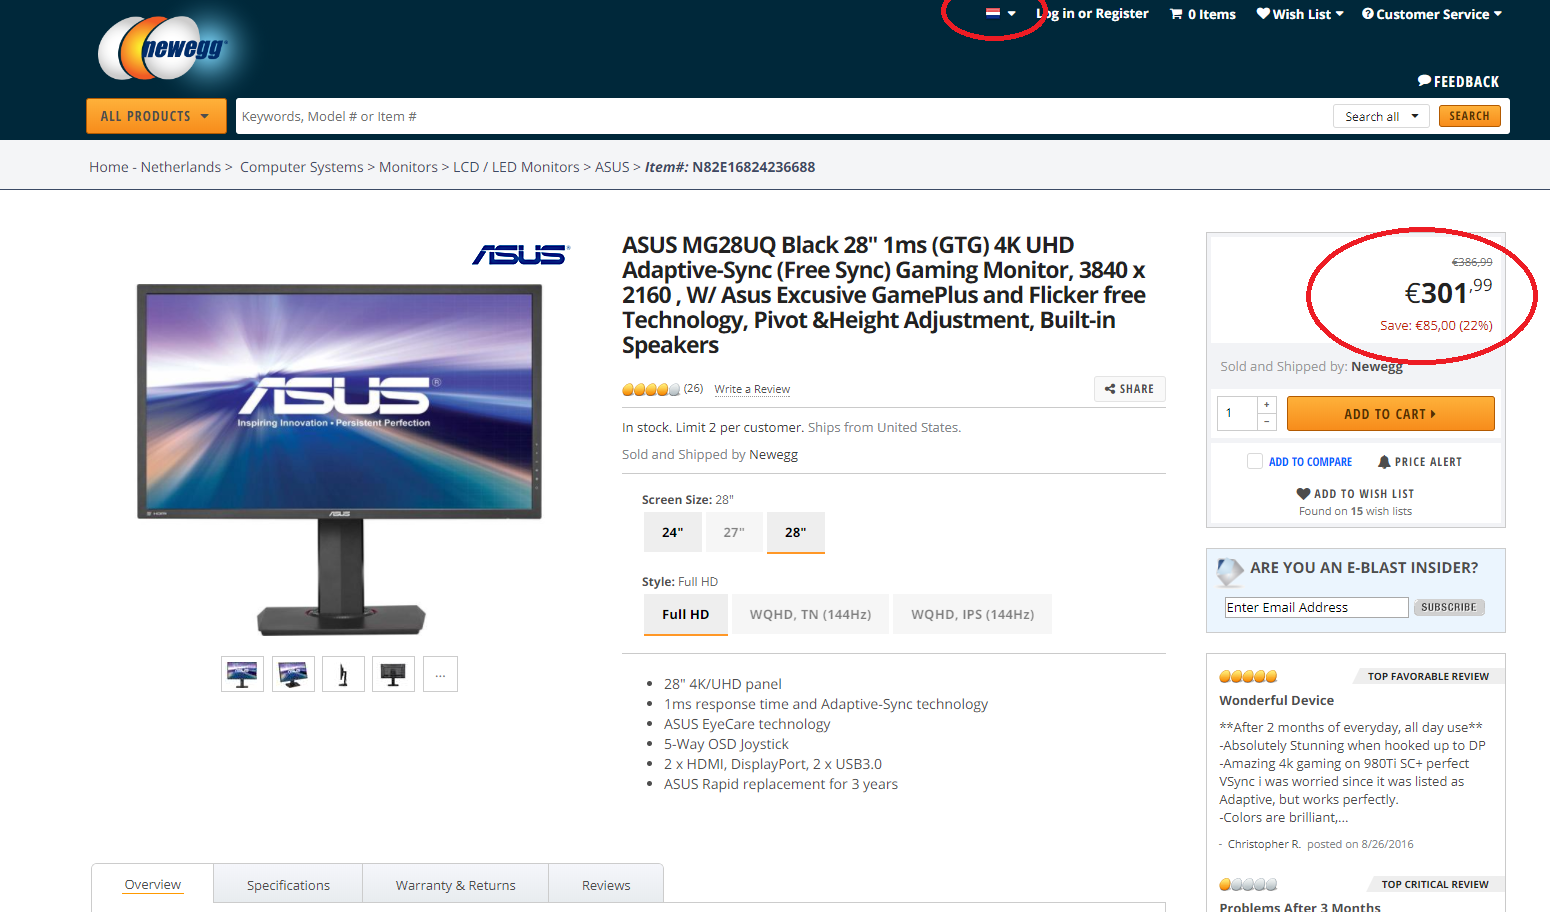Click the Write a Review link

click(751, 389)
